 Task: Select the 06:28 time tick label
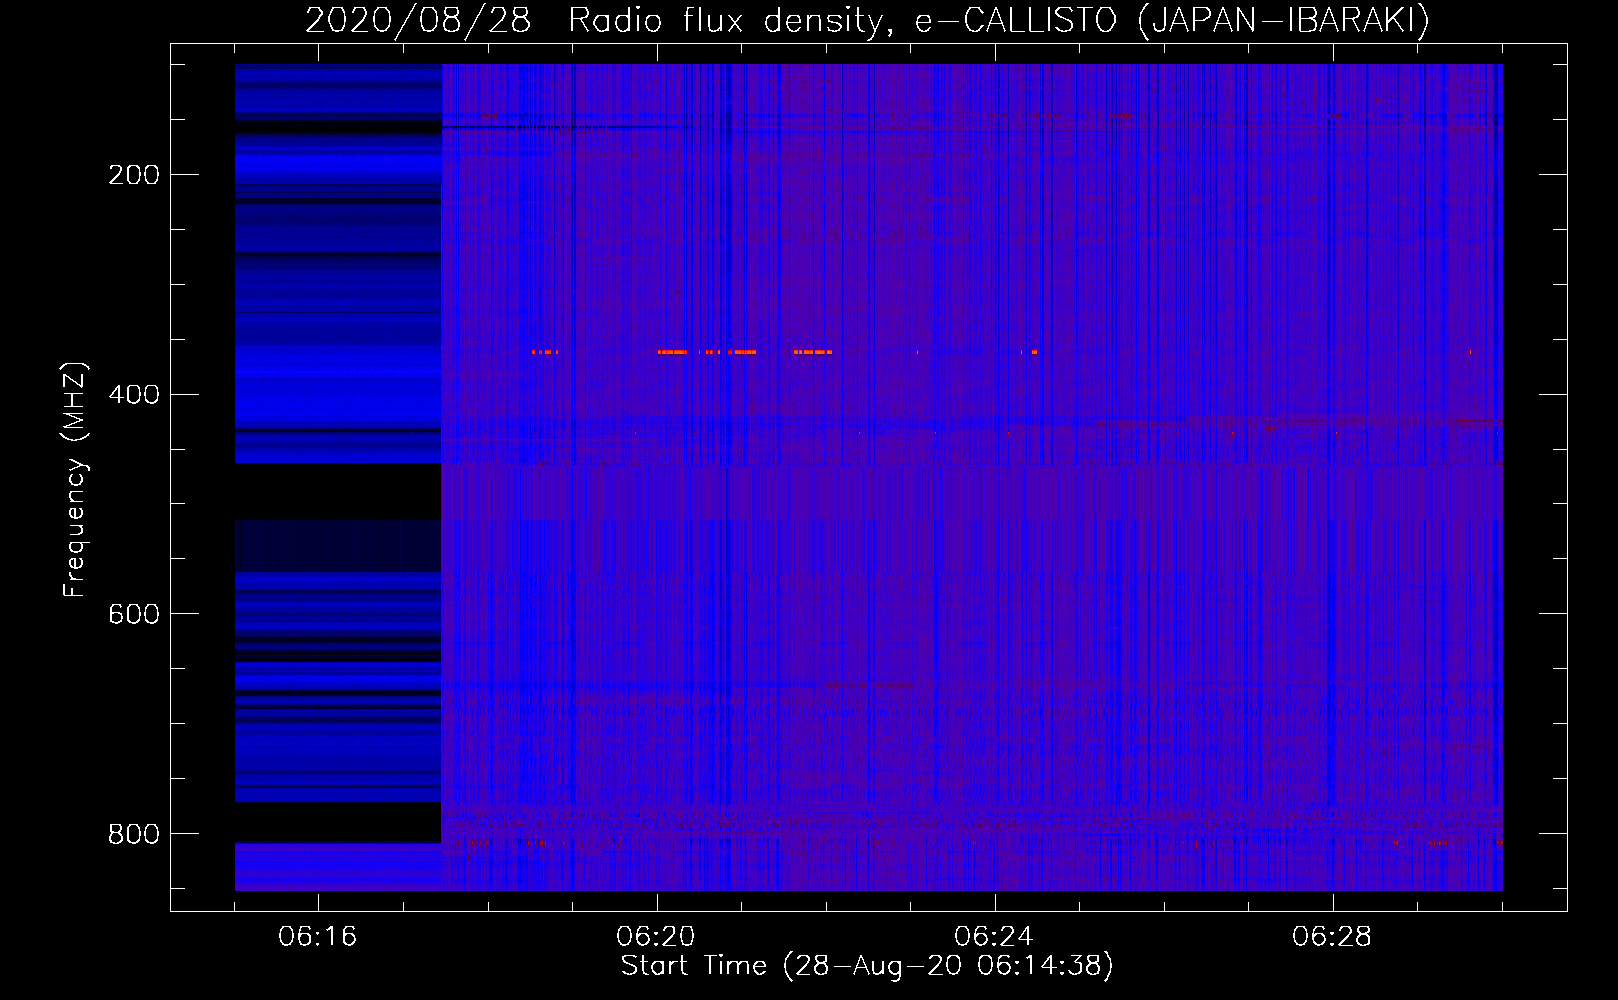click(x=1332, y=937)
